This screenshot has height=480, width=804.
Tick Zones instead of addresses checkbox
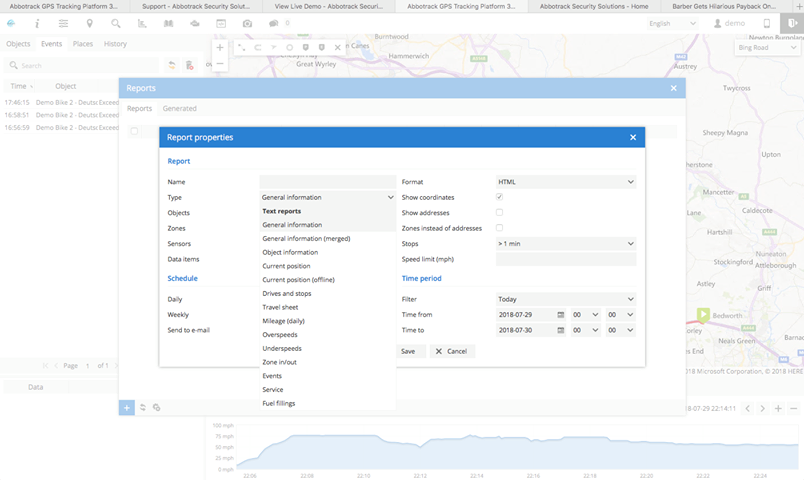(x=500, y=228)
